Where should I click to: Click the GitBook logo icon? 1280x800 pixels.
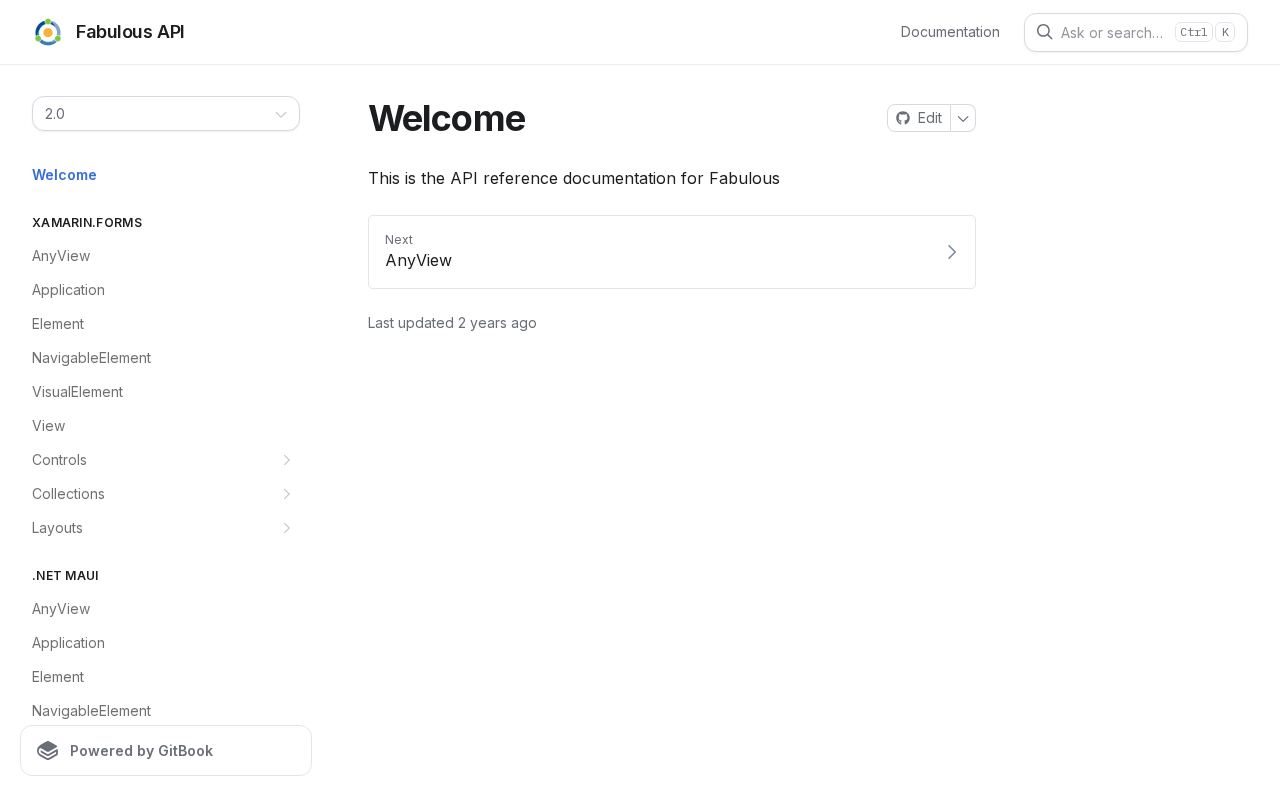[48, 751]
